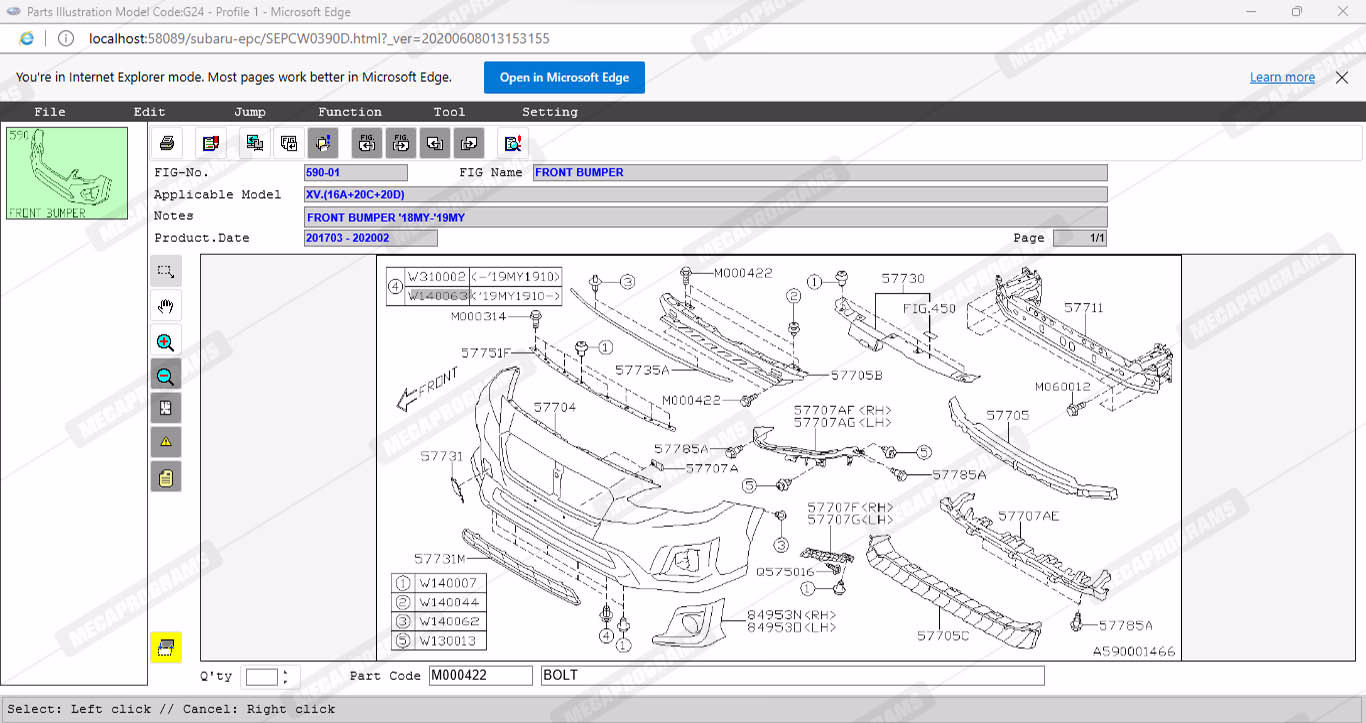Click the yellow clipboard notes icon

coord(166,477)
